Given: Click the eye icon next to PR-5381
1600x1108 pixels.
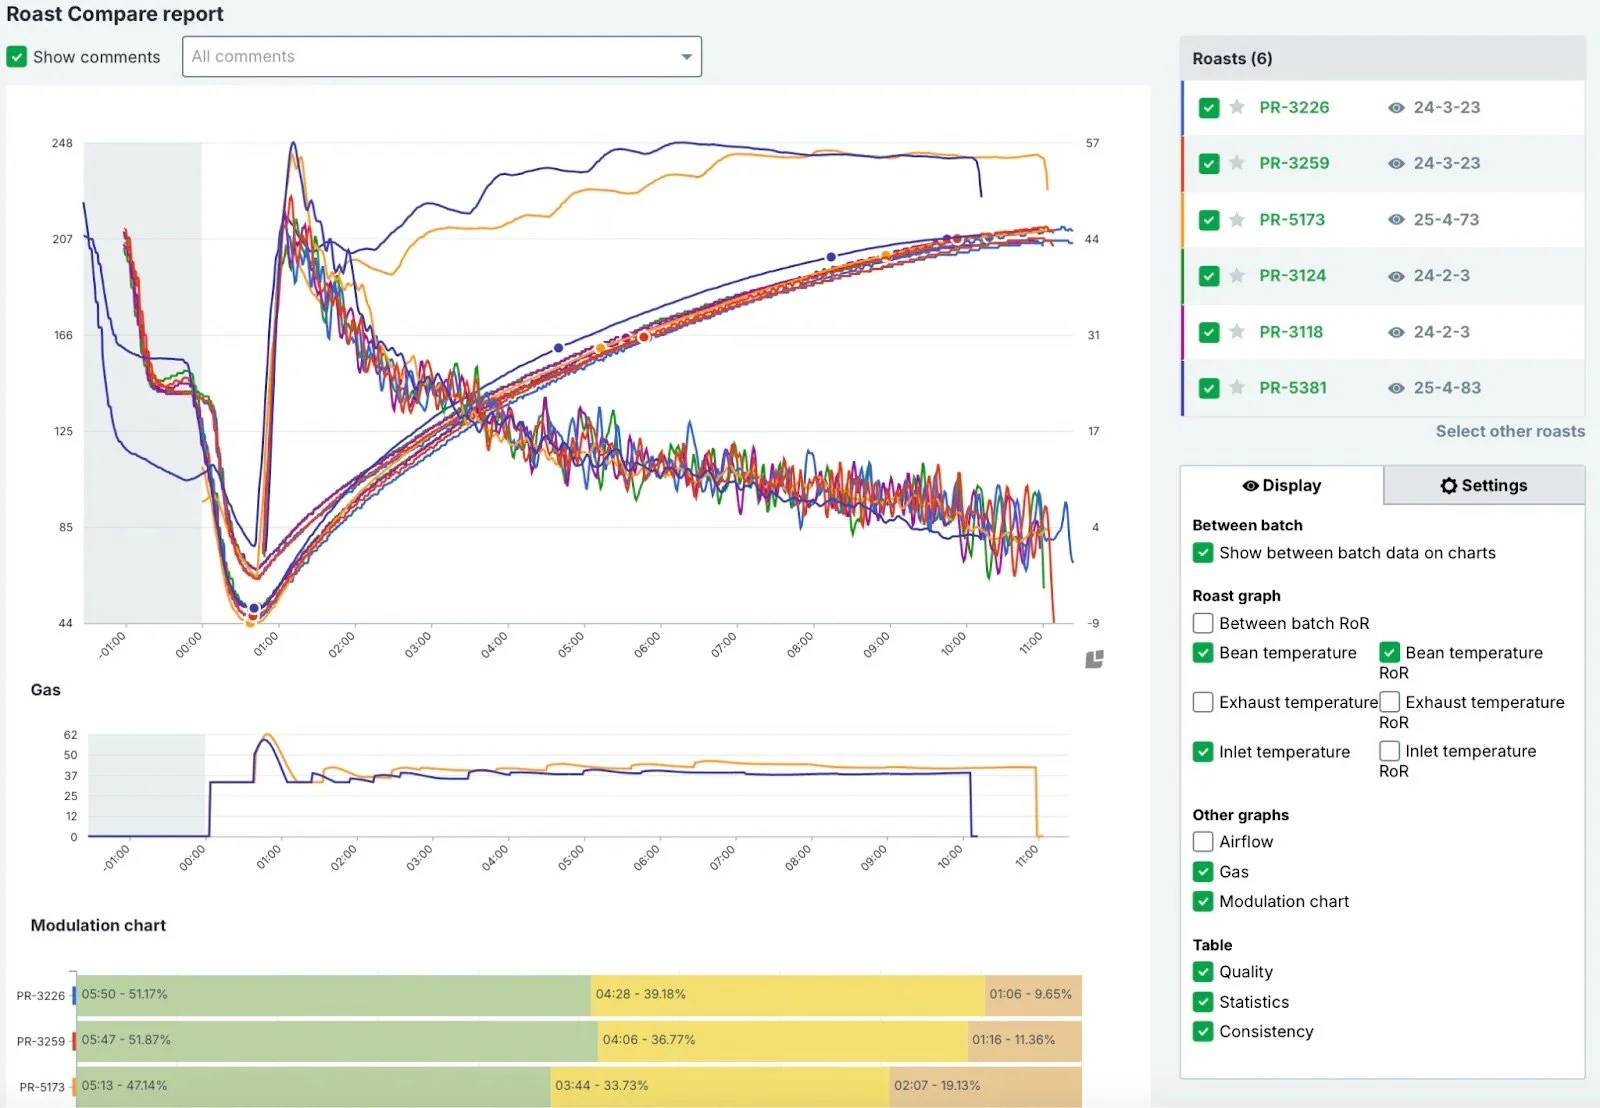Looking at the screenshot, I should click(1398, 387).
